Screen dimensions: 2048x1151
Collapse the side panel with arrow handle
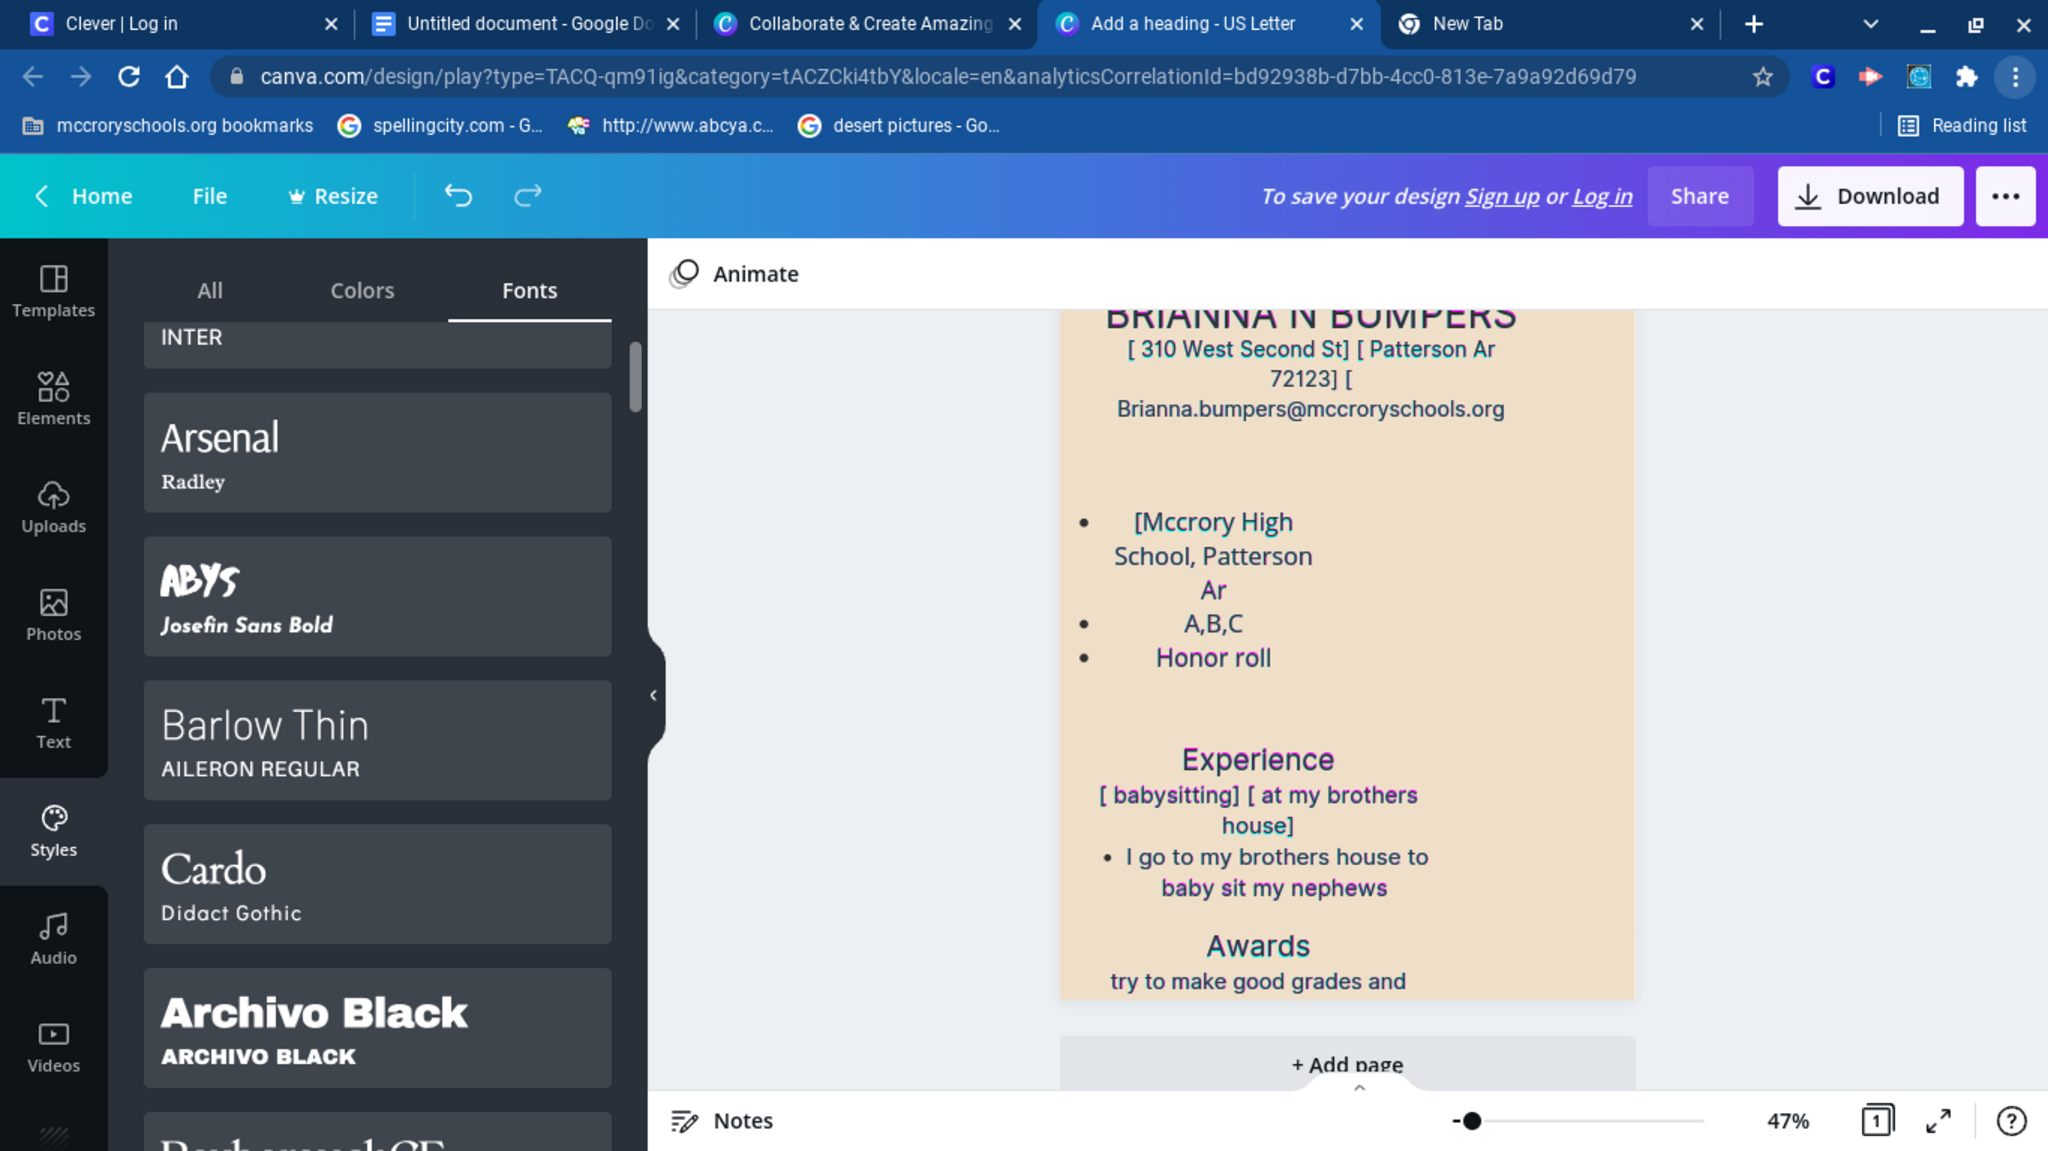point(653,695)
